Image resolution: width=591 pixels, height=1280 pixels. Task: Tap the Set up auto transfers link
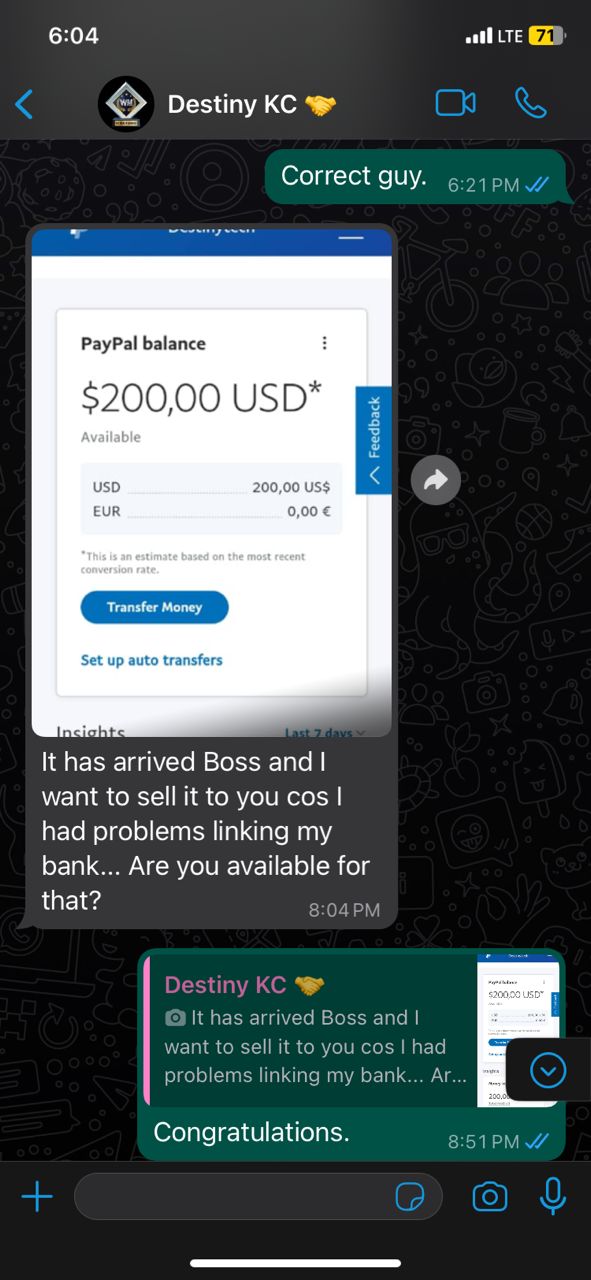click(x=151, y=660)
